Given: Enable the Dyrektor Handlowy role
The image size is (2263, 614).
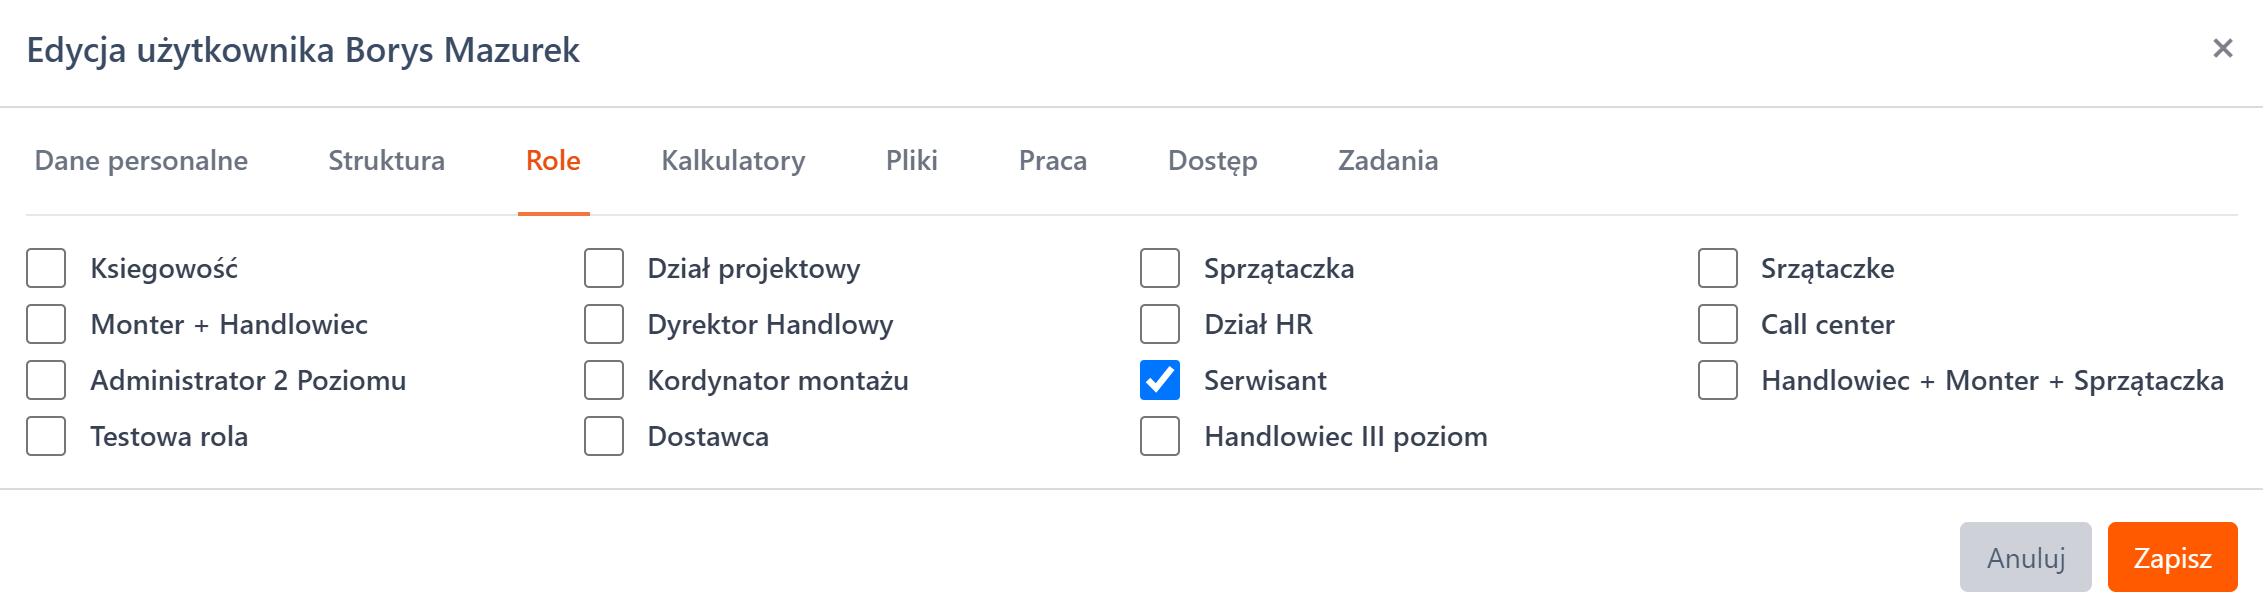Looking at the screenshot, I should (604, 324).
